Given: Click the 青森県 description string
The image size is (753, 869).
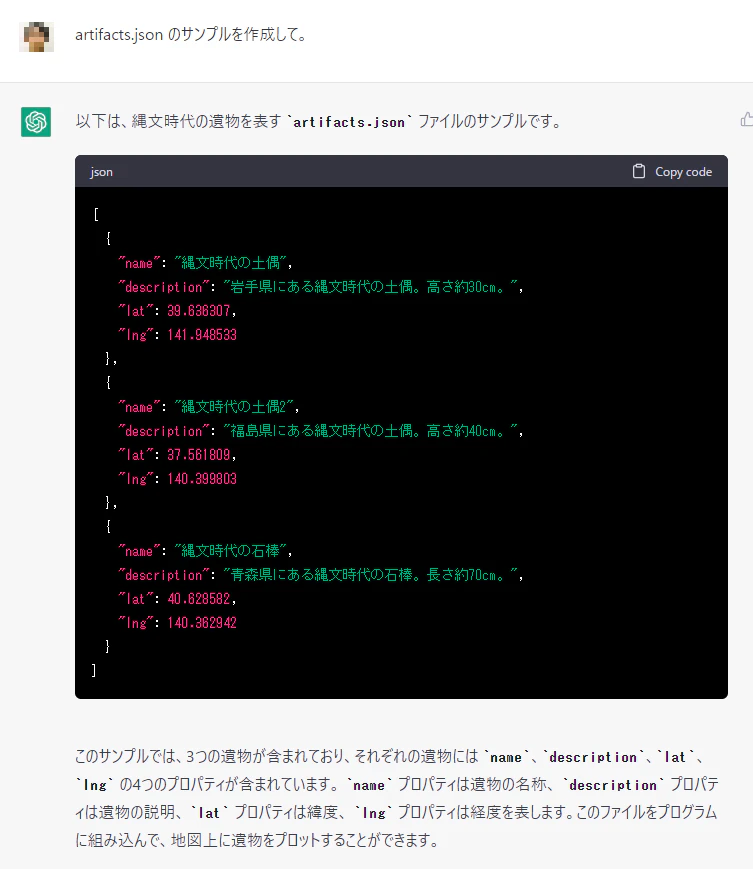Looking at the screenshot, I should [370, 575].
